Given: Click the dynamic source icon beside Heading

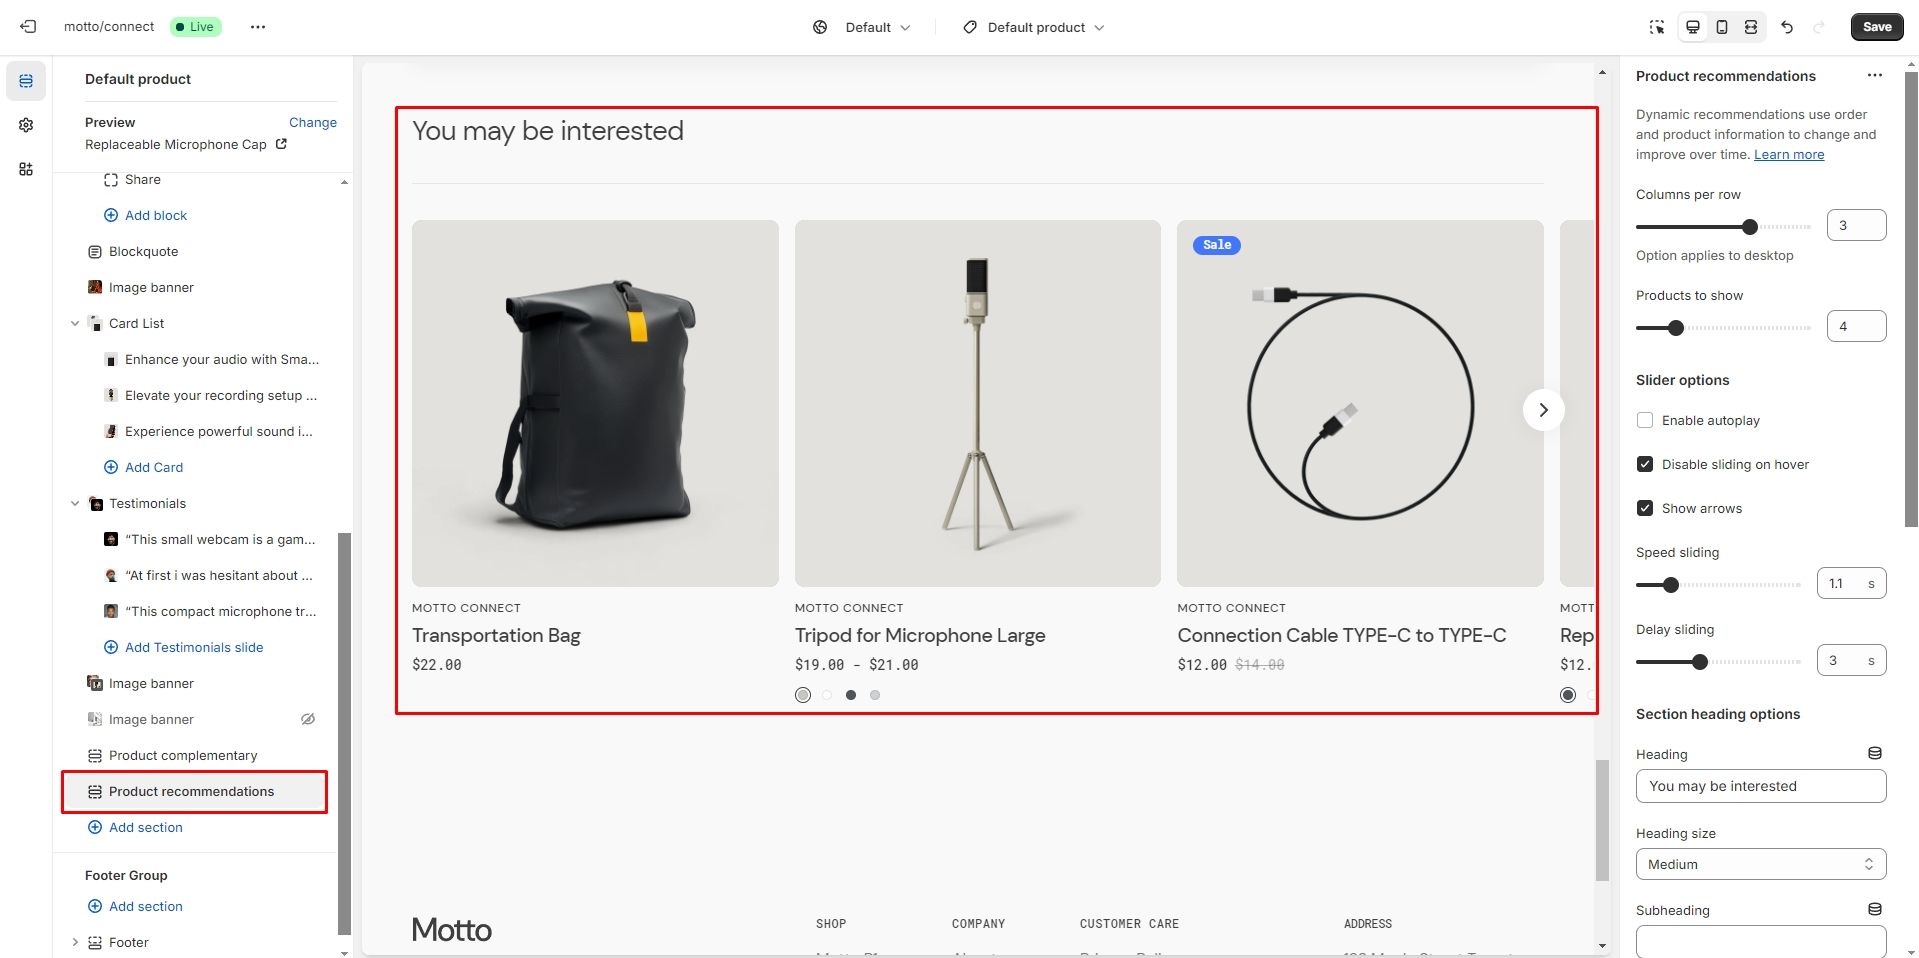Looking at the screenshot, I should [1875, 754].
